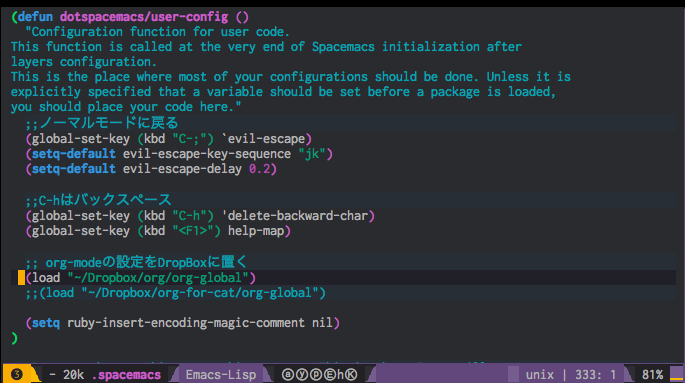Click the "C-h" key binding string
685x383 pixels.
[x=189, y=216]
